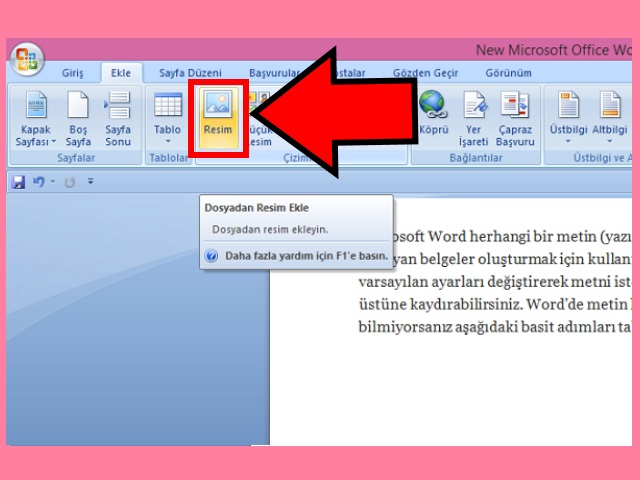This screenshot has width=640, height=480.
Task: Save the document with the disk icon
Action: pyautogui.click(x=18, y=182)
